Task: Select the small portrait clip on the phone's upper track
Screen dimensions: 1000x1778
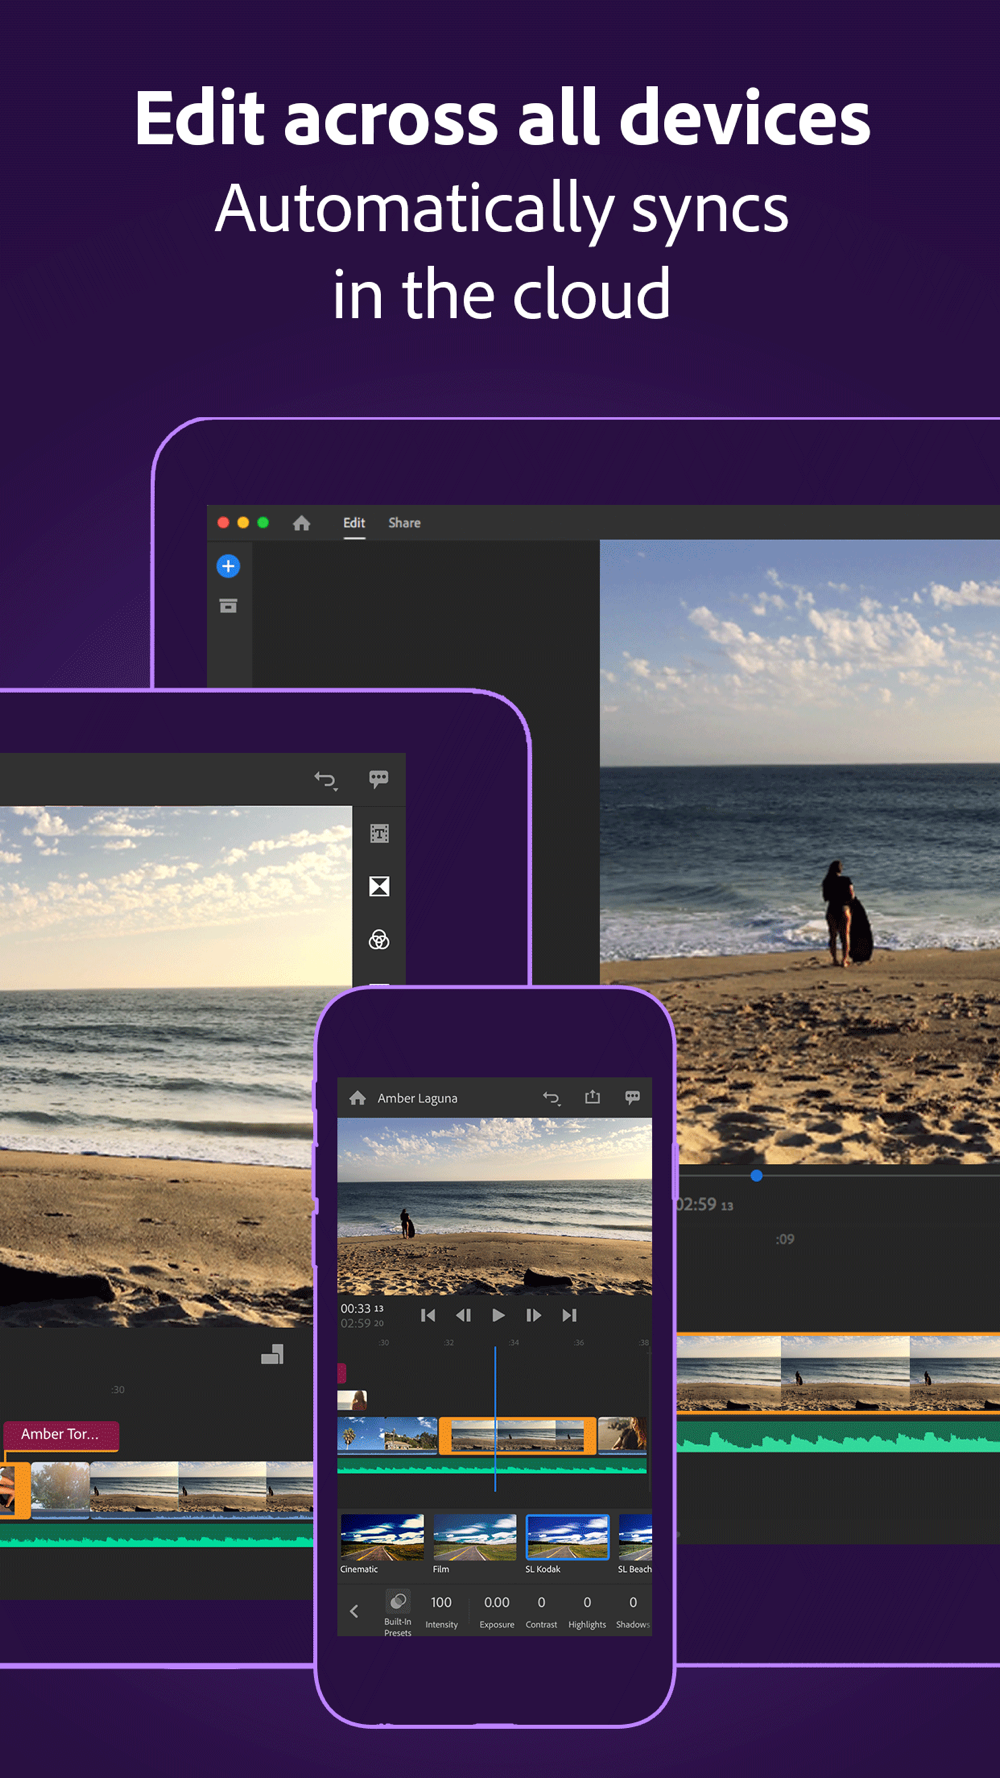Action: 352,1400
